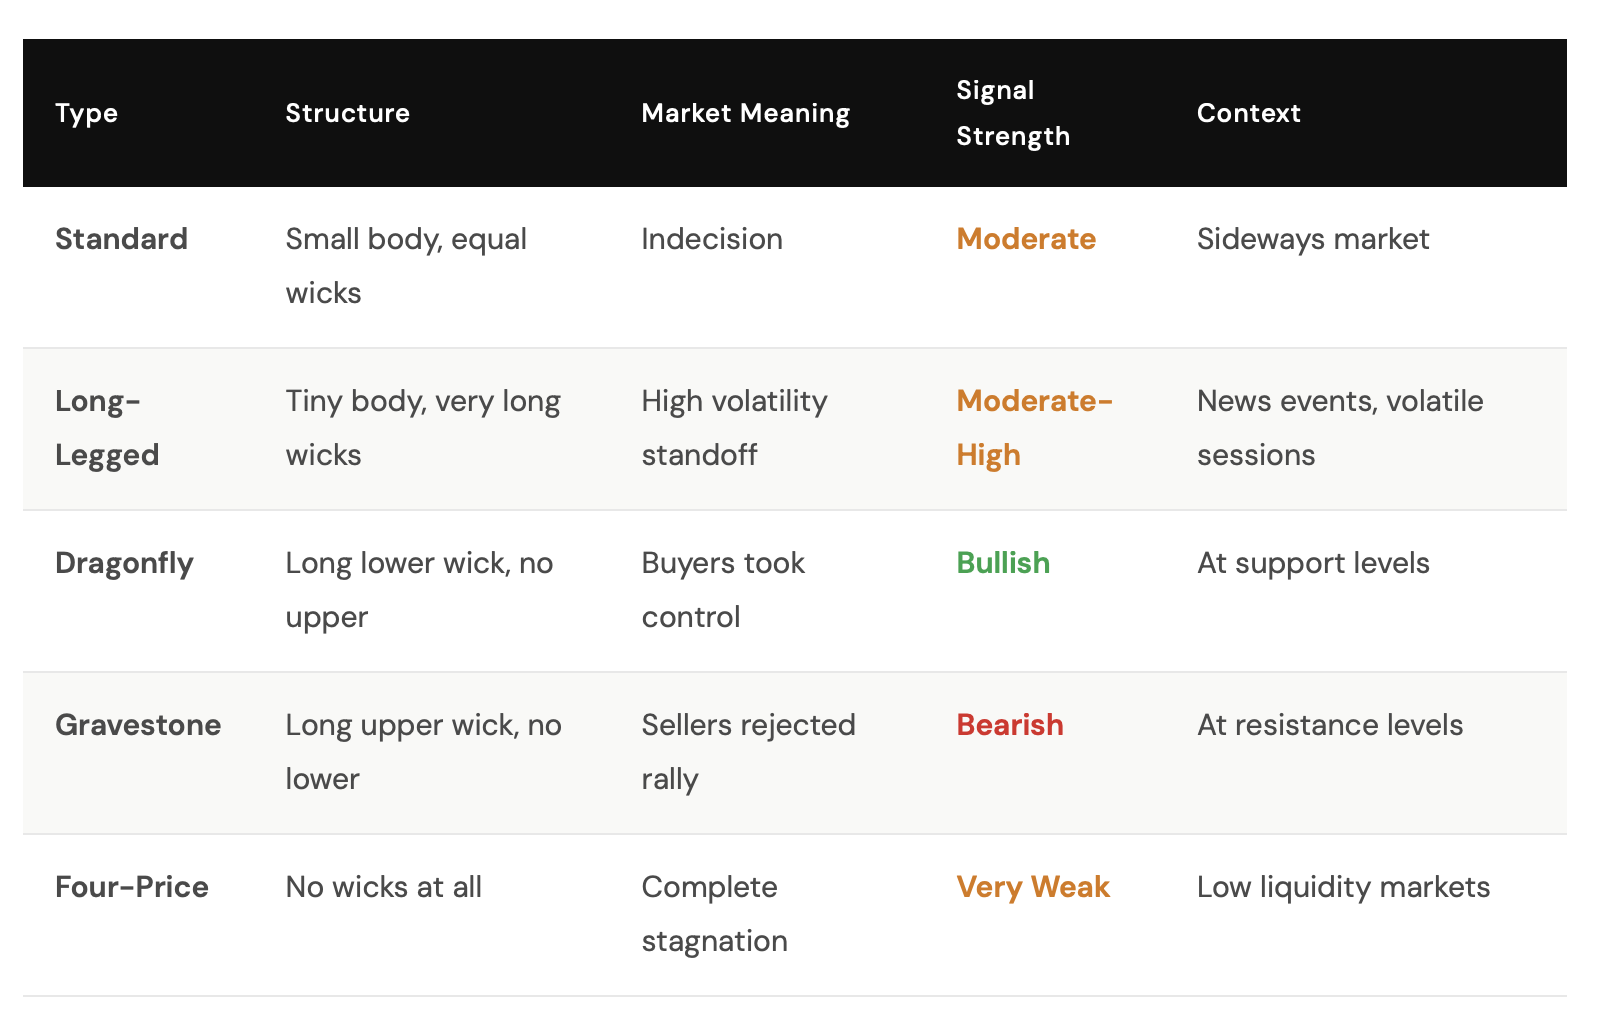Image resolution: width=1598 pixels, height=1032 pixels.
Task: Click the No wicks at all cell
Action: click(383, 887)
